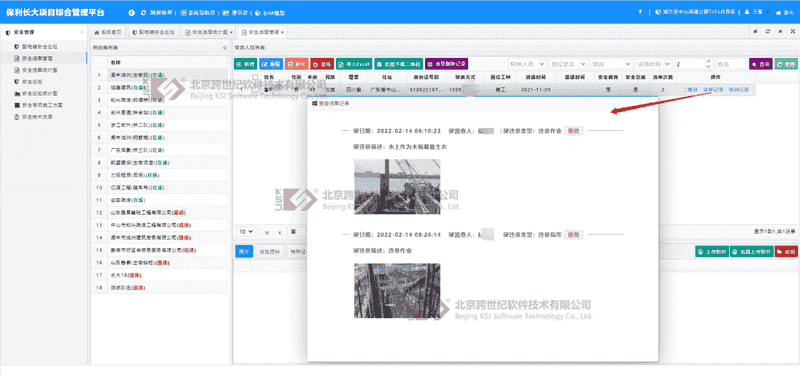Viewport: 800px width, 376px height.
Task: Click the 查看违章记录 dialog title icon
Action: tap(315, 104)
